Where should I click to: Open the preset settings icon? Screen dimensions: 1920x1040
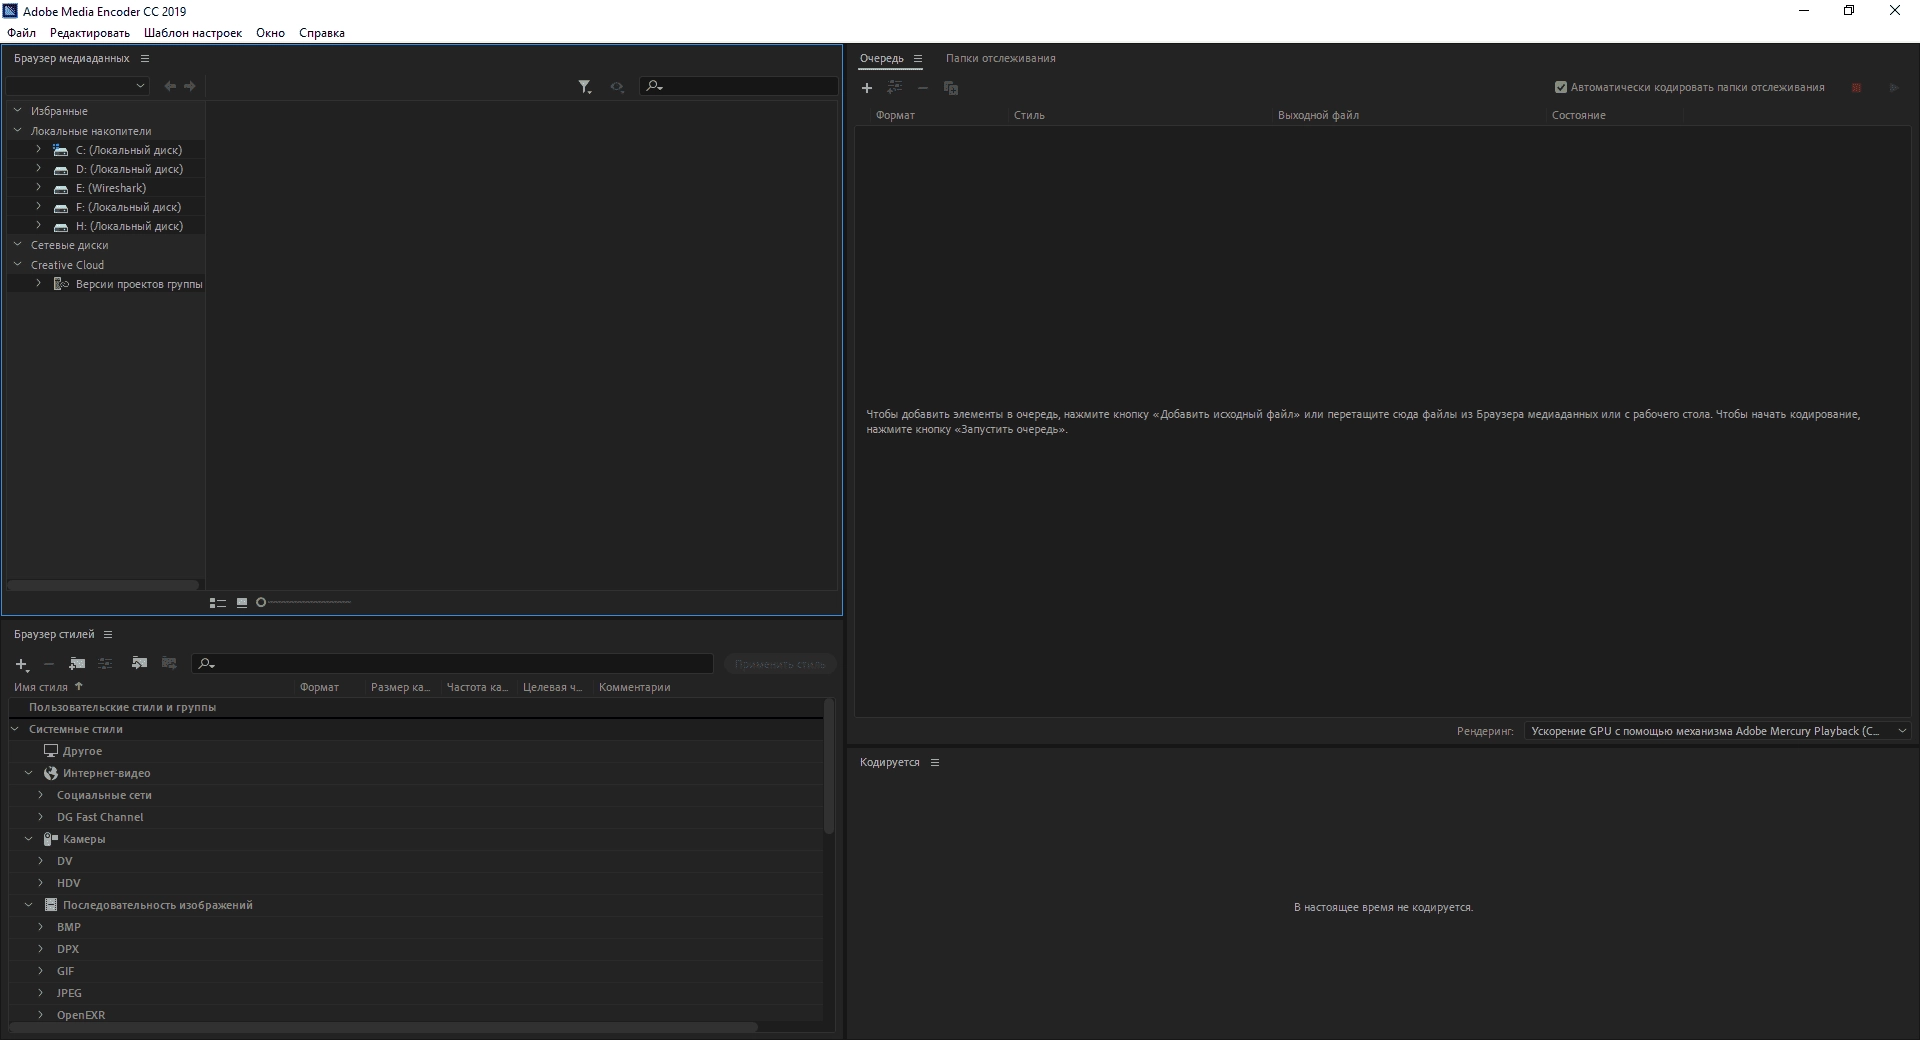[105, 664]
